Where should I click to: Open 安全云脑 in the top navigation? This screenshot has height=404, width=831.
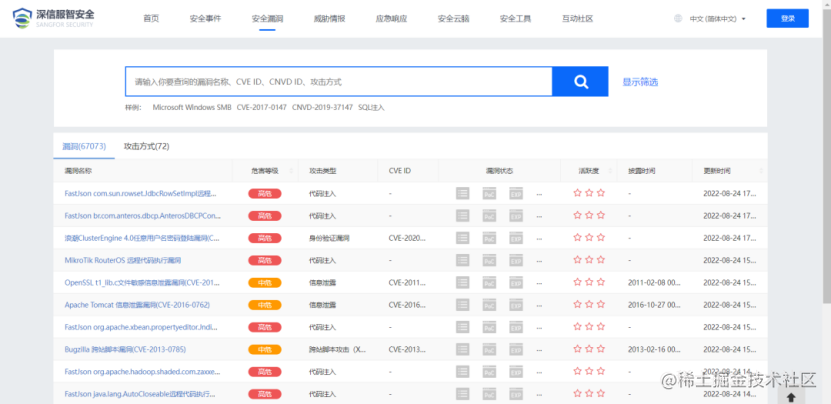point(453,19)
